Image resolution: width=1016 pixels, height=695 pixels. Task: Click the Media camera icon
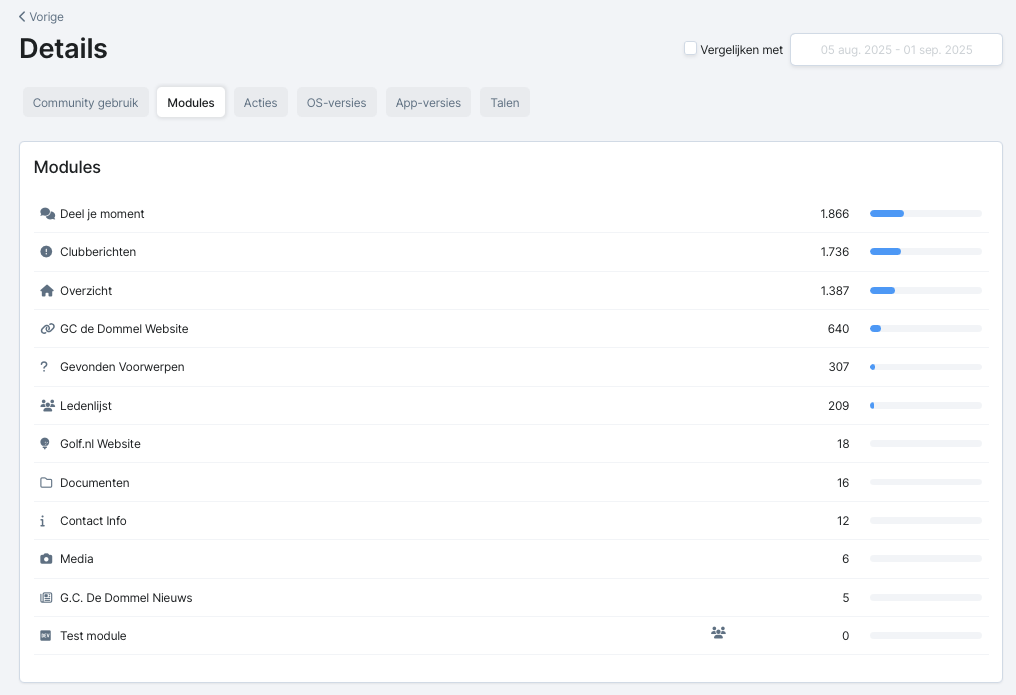pos(46,559)
